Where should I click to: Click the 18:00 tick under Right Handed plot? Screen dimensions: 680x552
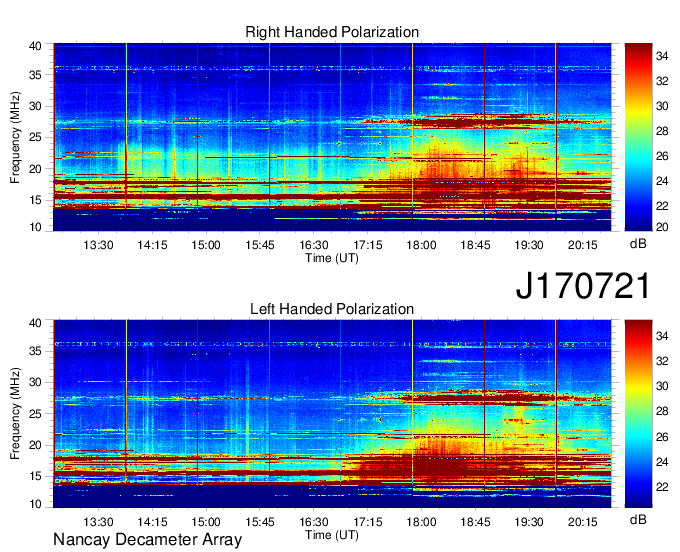pyautogui.click(x=422, y=245)
